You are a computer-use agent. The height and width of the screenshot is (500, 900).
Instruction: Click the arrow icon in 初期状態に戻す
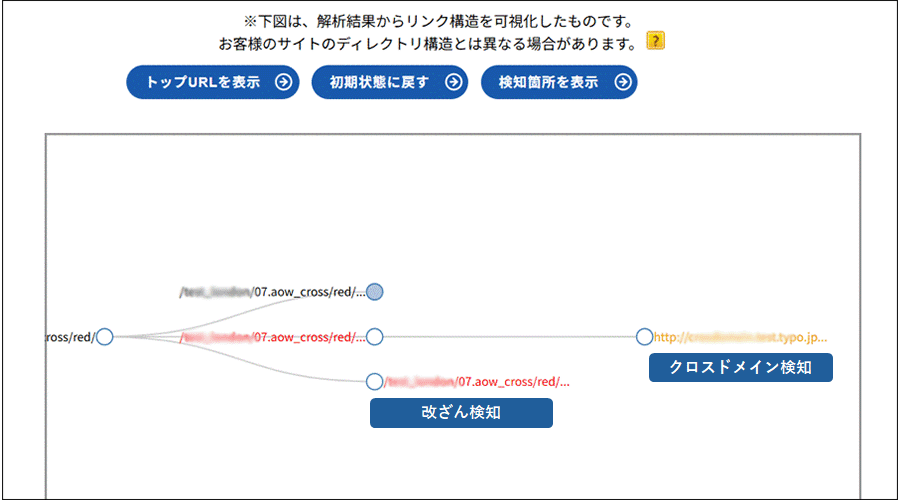pyautogui.click(x=454, y=82)
